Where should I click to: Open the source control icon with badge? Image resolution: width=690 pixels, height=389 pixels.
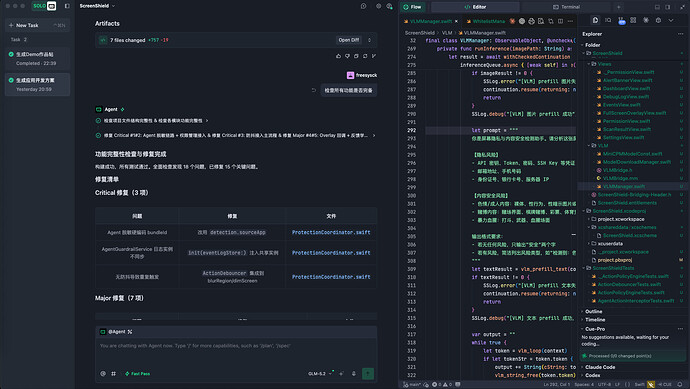click(621, 21)
